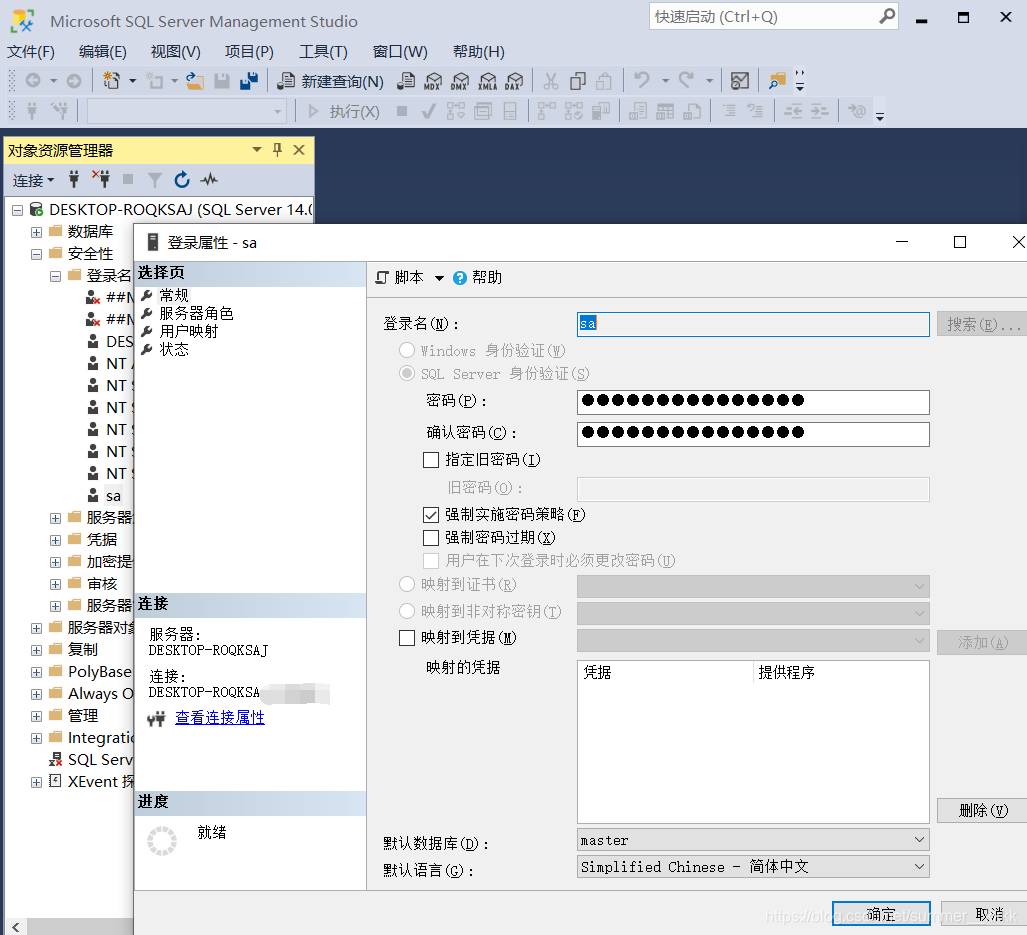Click the Navigate Backward icon

[x=33, y=81]
